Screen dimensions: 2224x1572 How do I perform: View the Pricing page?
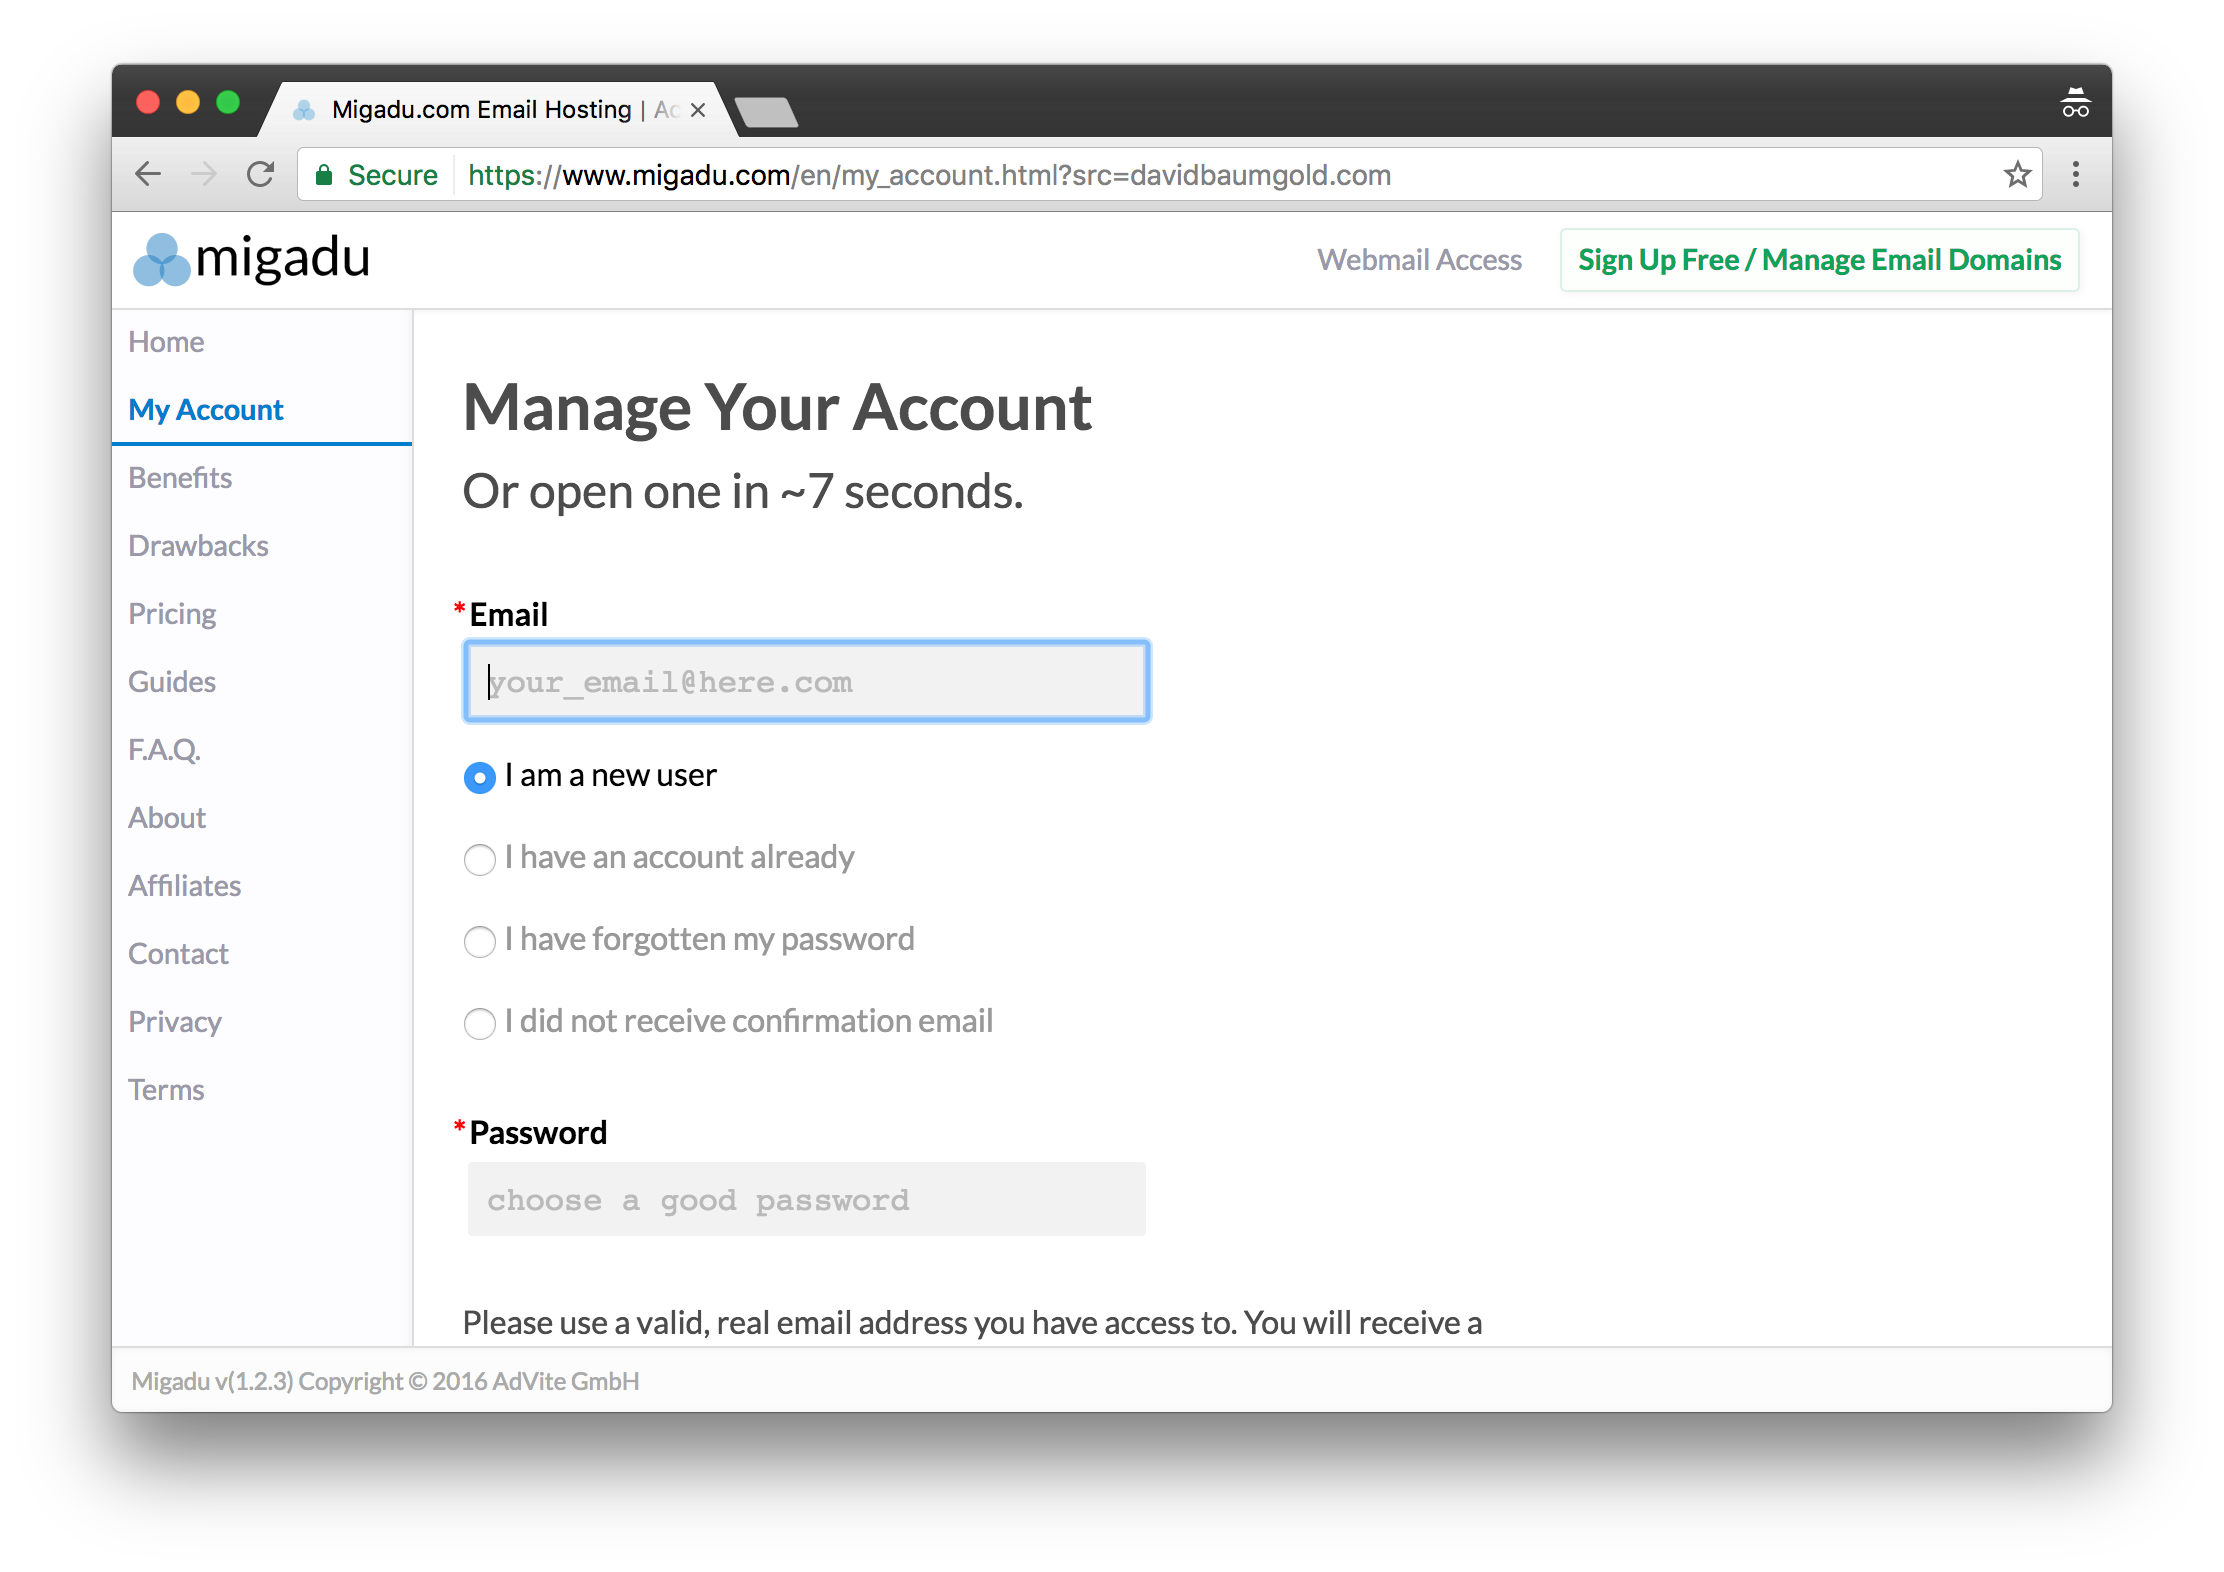[x=172, y=614]
